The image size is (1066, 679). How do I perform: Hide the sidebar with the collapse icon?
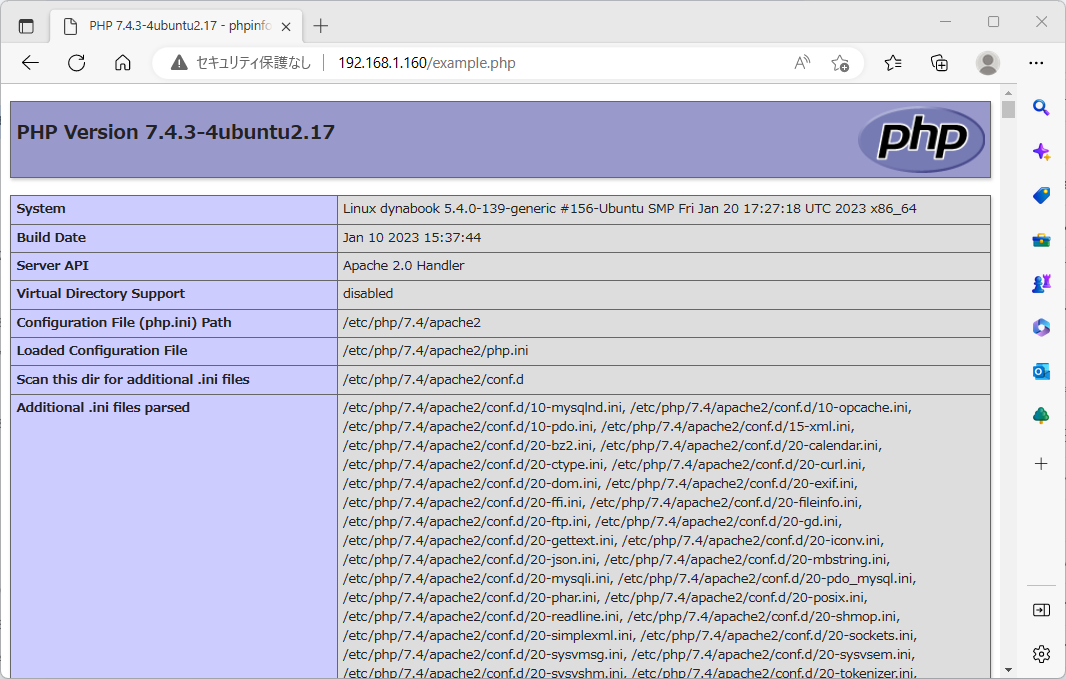tap(1041, 610)
